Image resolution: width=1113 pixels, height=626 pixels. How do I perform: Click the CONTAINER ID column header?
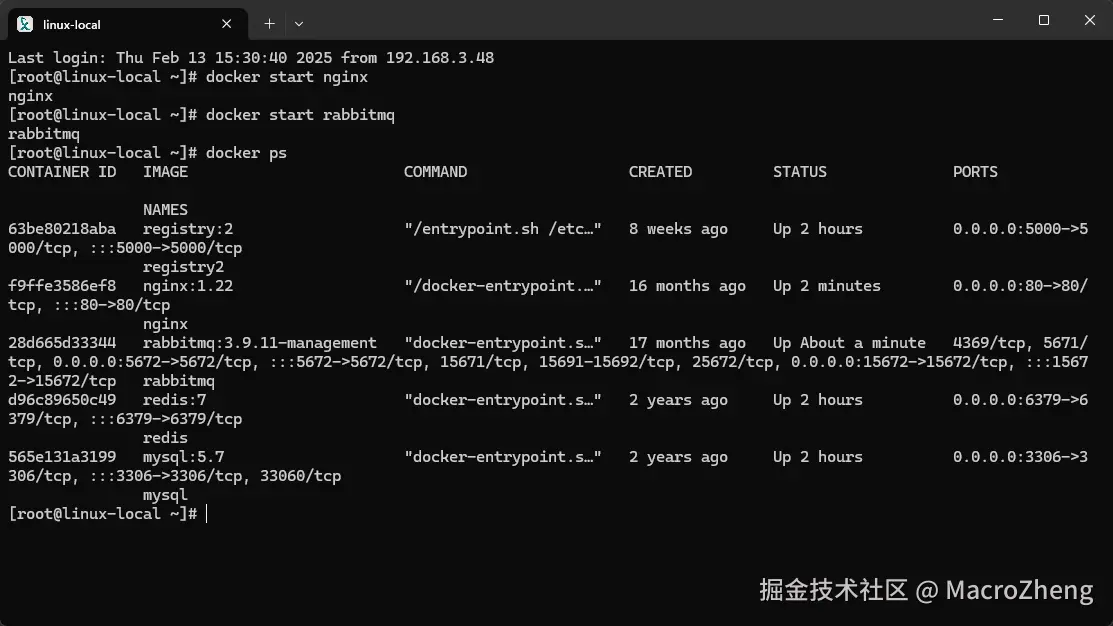pyautogui.click(x=62, y=172)
